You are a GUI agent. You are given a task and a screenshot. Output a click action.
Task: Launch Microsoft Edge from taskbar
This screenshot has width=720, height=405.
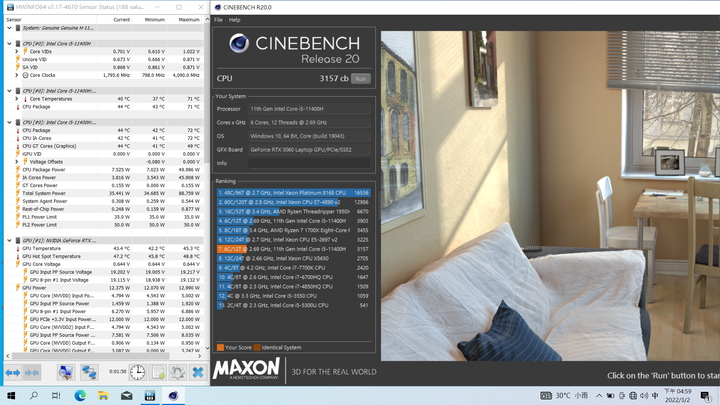coord(80,395)
